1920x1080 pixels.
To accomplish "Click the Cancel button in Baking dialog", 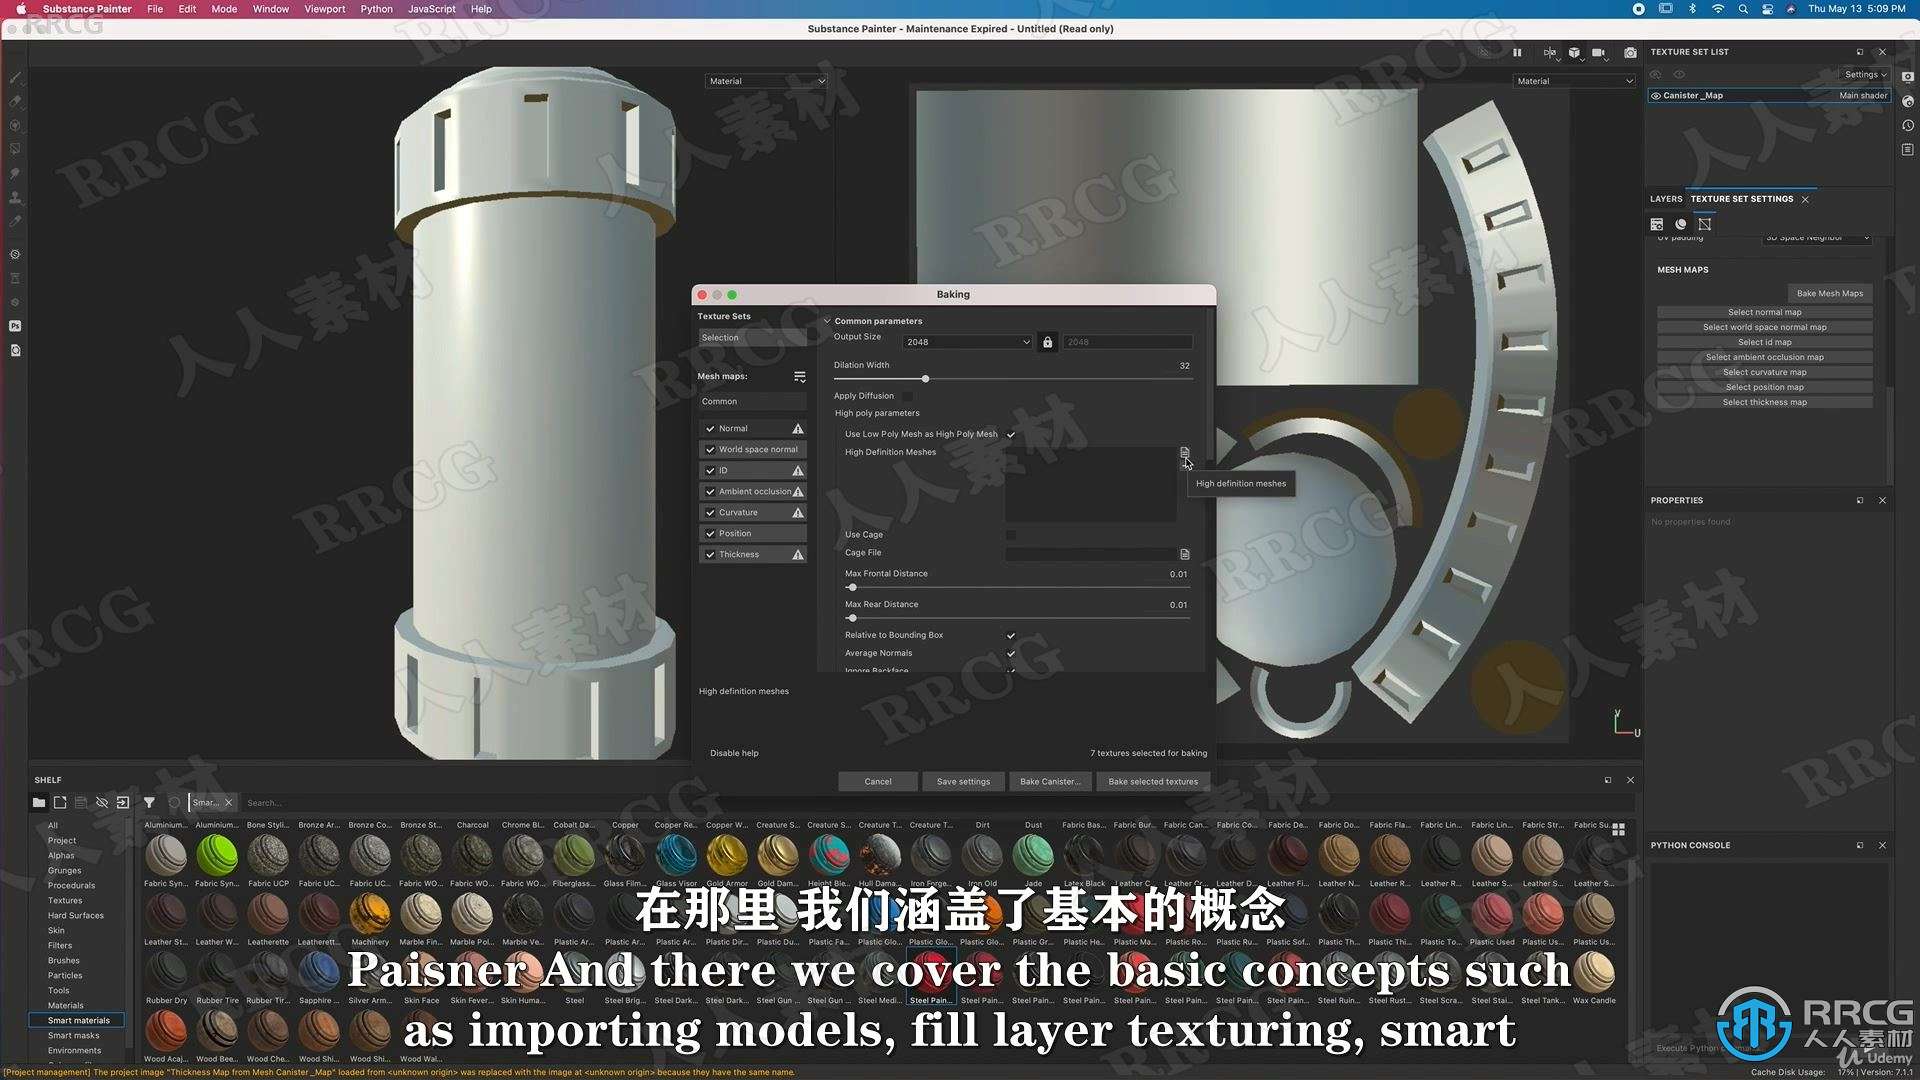I will [x=878, y=781].
